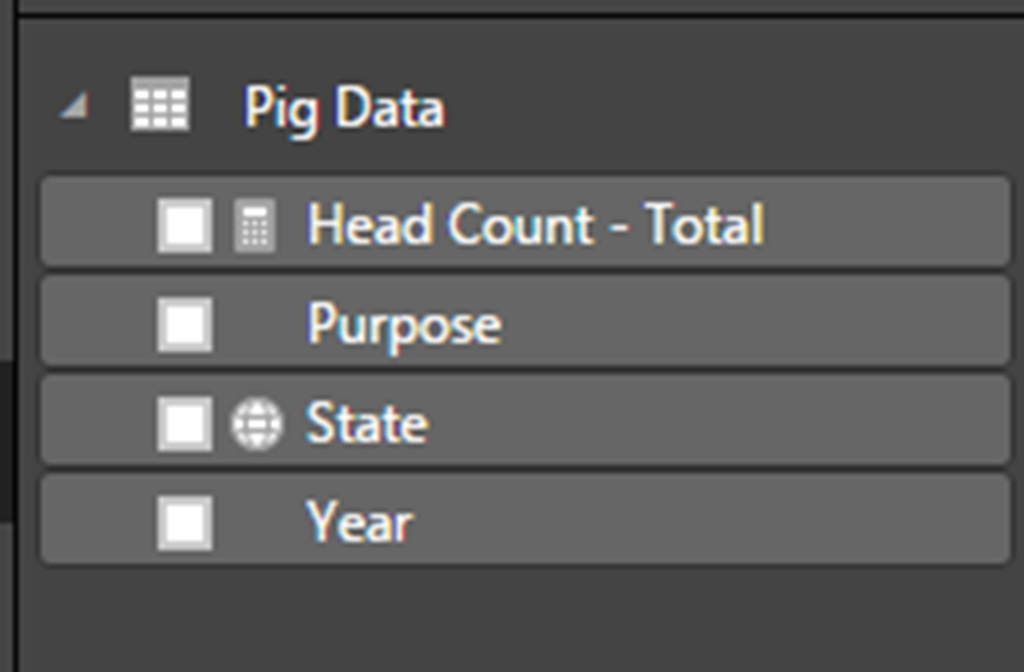Click the calculator icon for Head Count
The height and width of the screenshot is (672, 1024).
point(254,225)
